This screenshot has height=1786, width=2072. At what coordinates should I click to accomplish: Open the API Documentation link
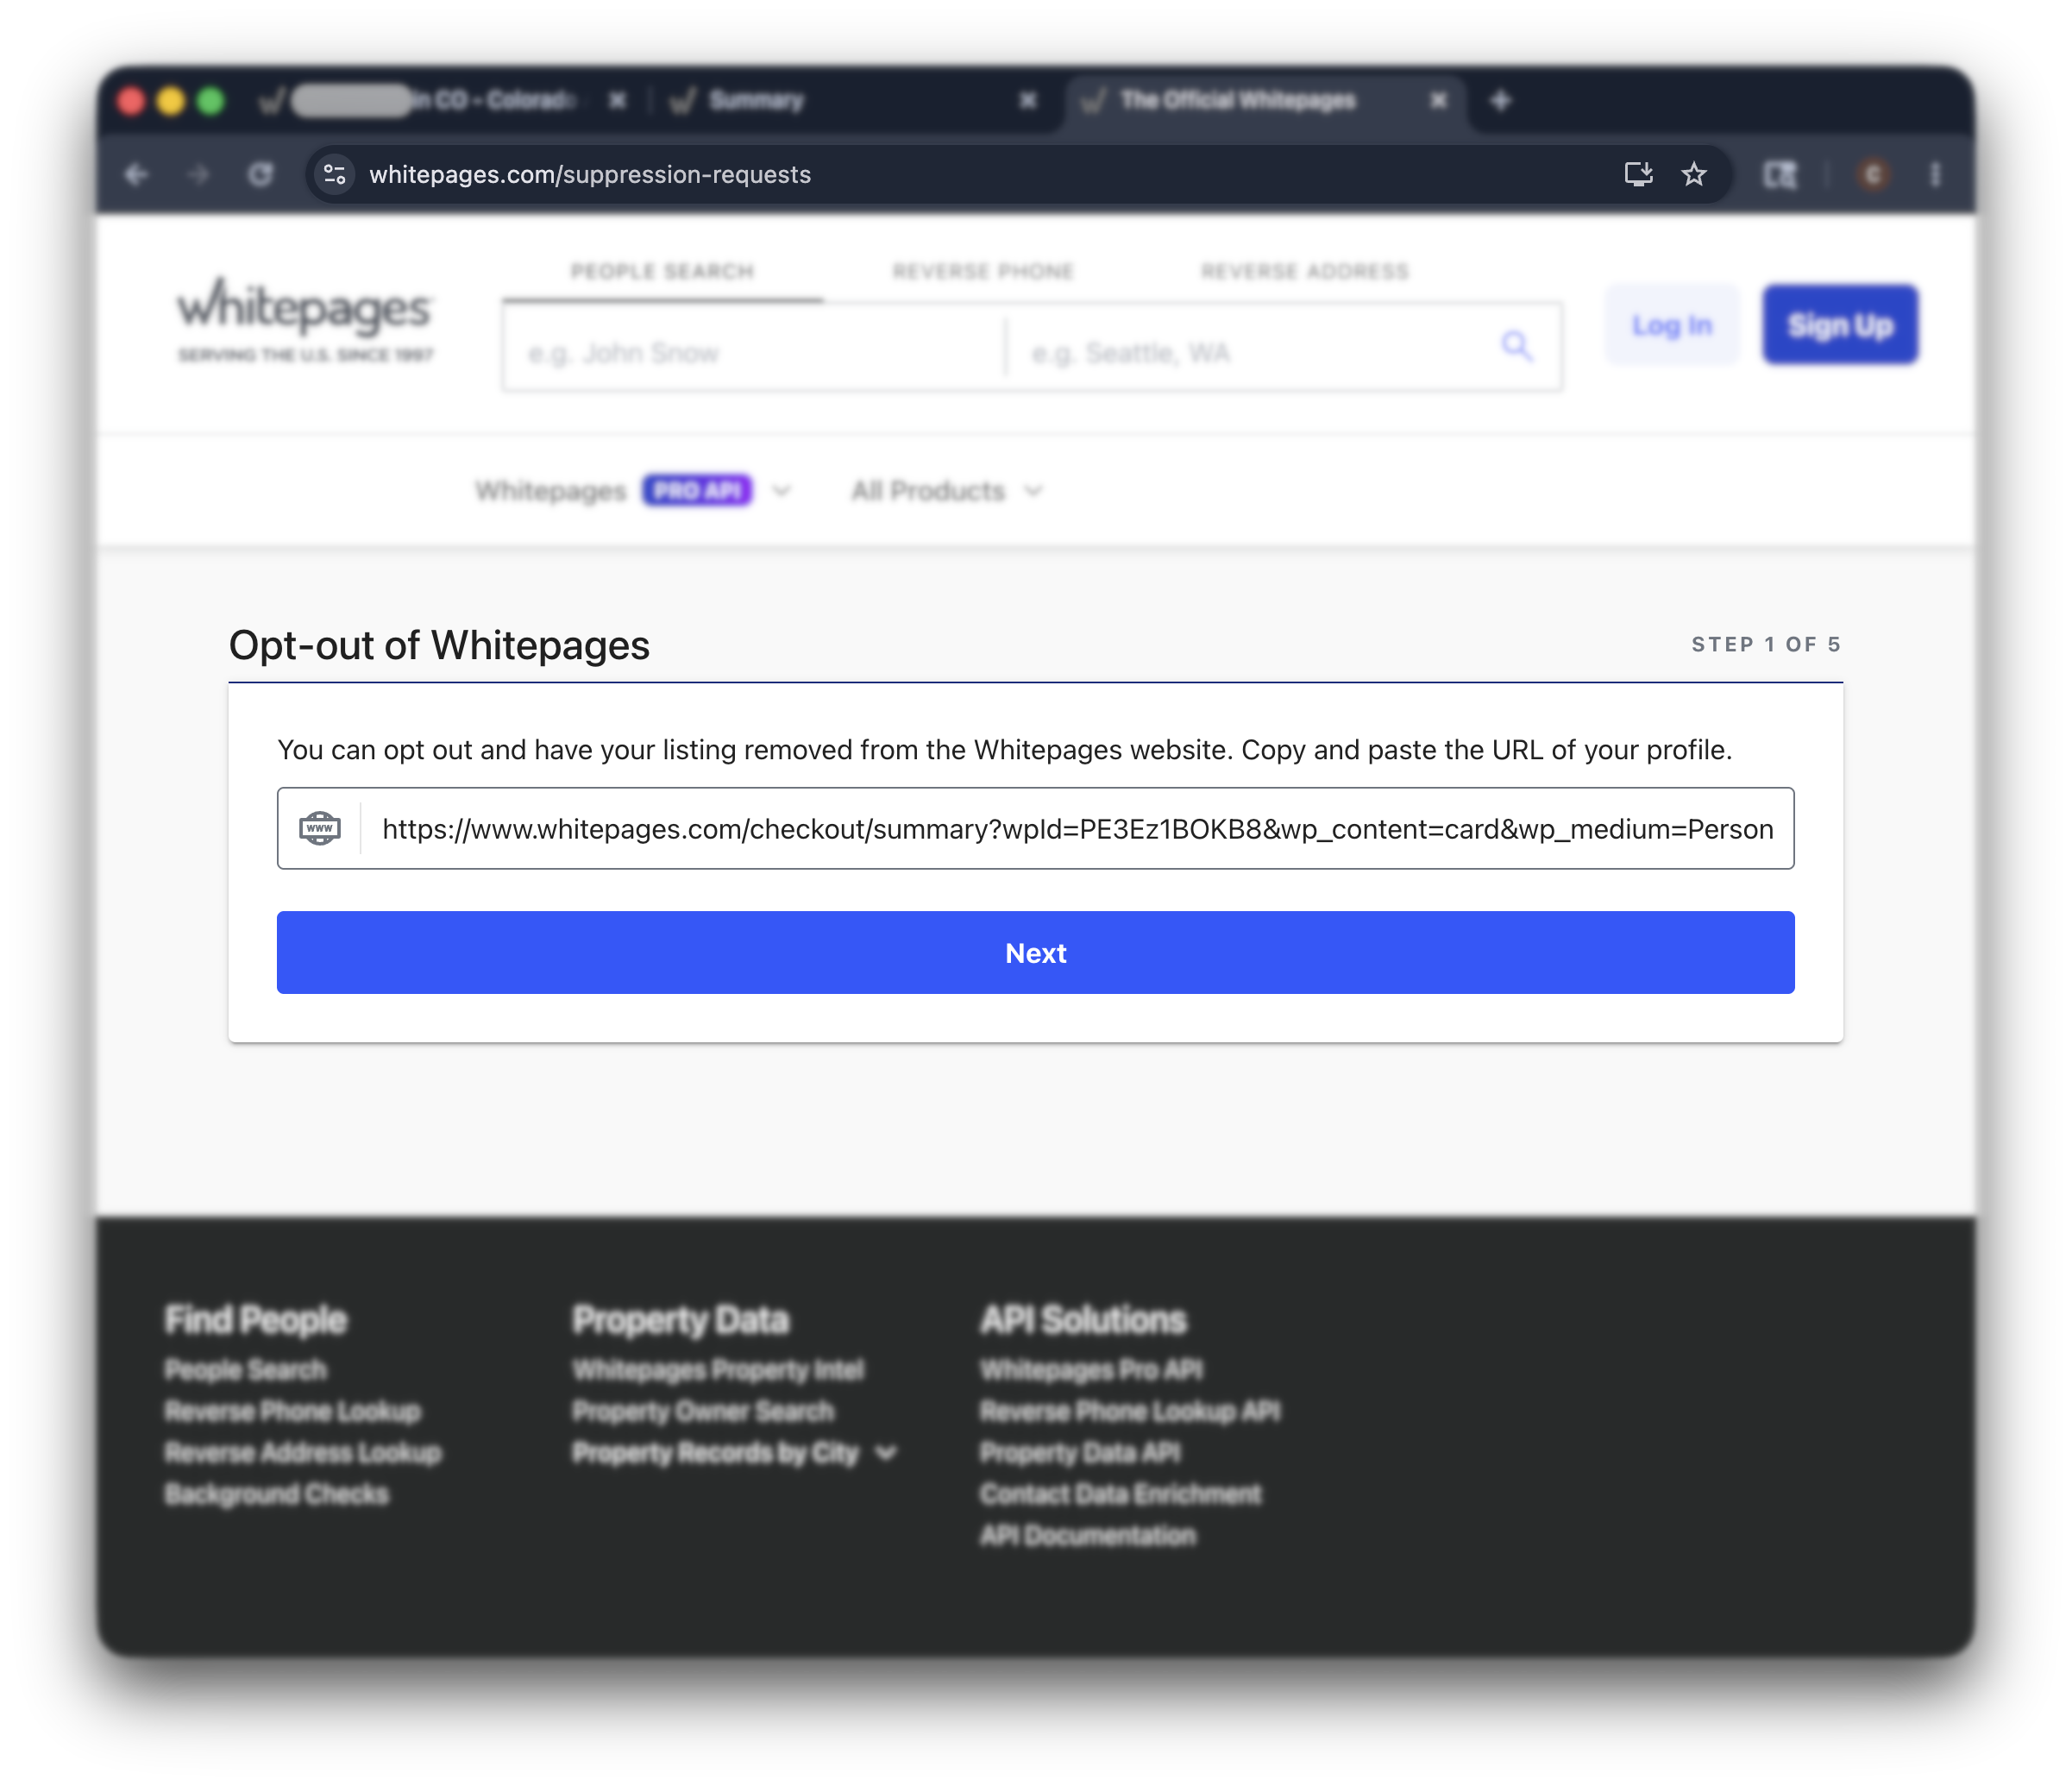[x=1088, y=1535]
